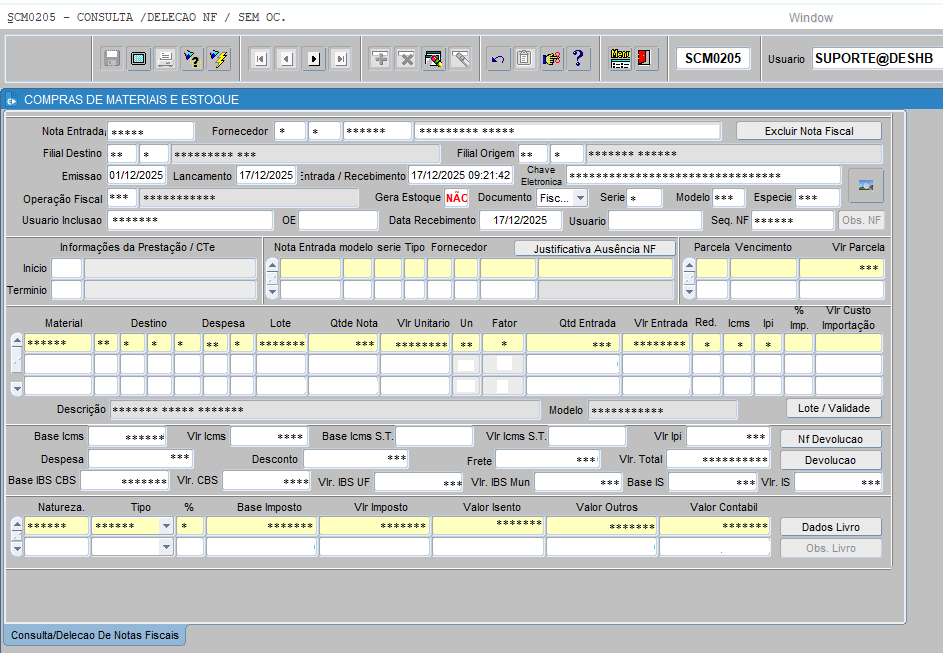The height and width of the screenshot is (653, 943).
Task: Open the Documento dropdown showing Fisc...
Action: tap(580, 198)
